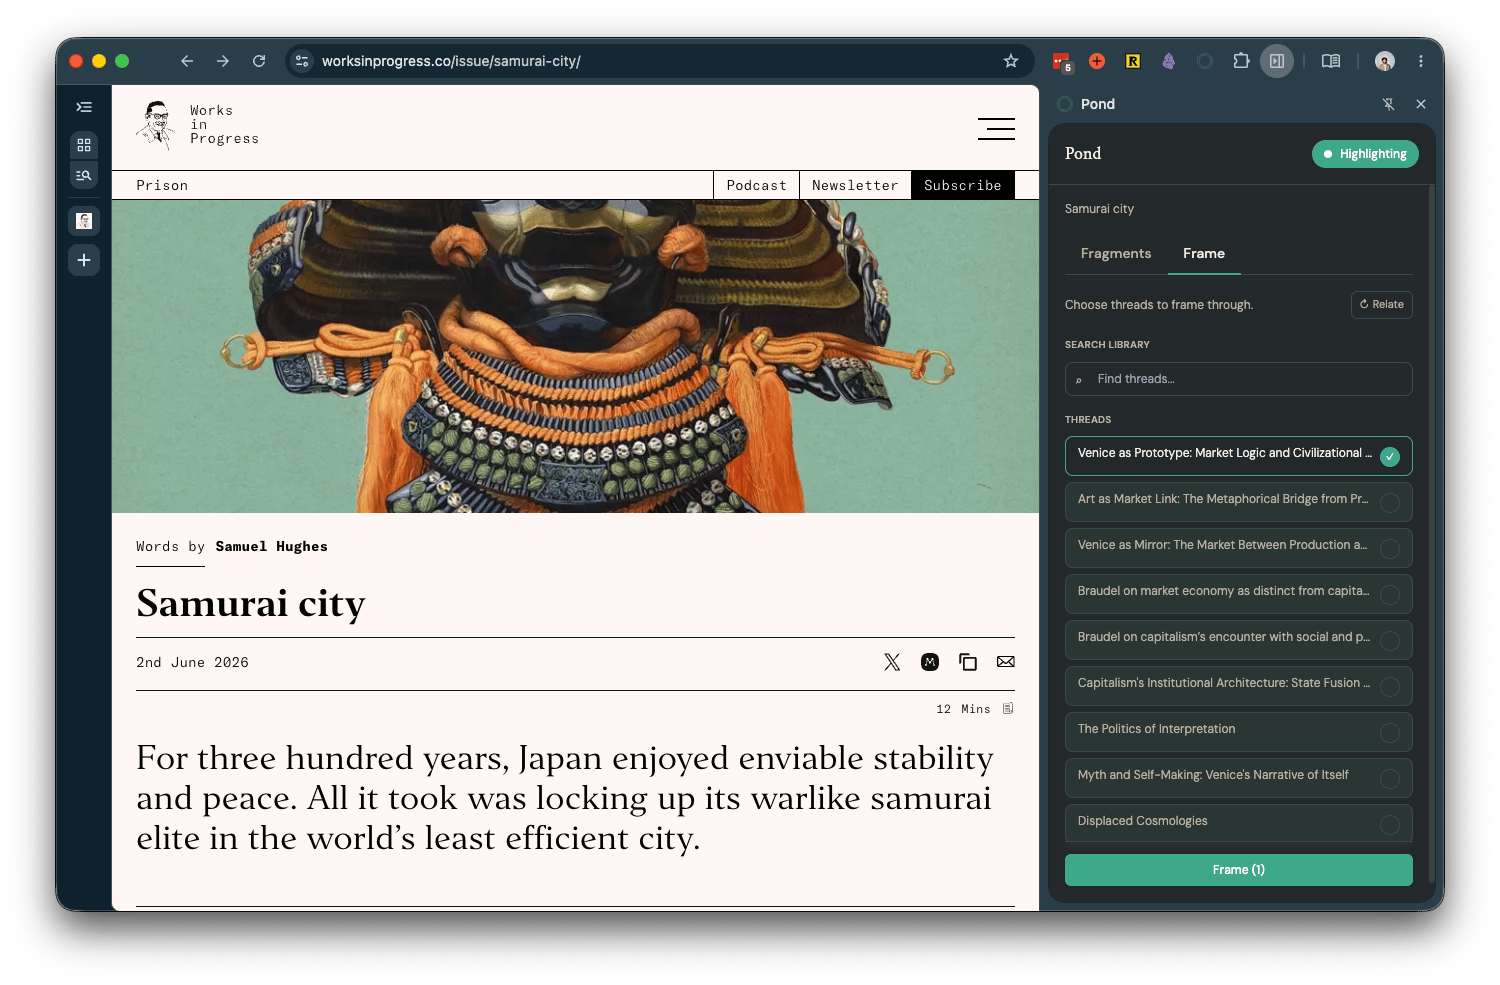Screen dimensions: 1500x985
Task: Toggle the browser side panel button
Action: [x=1277, y=61]
